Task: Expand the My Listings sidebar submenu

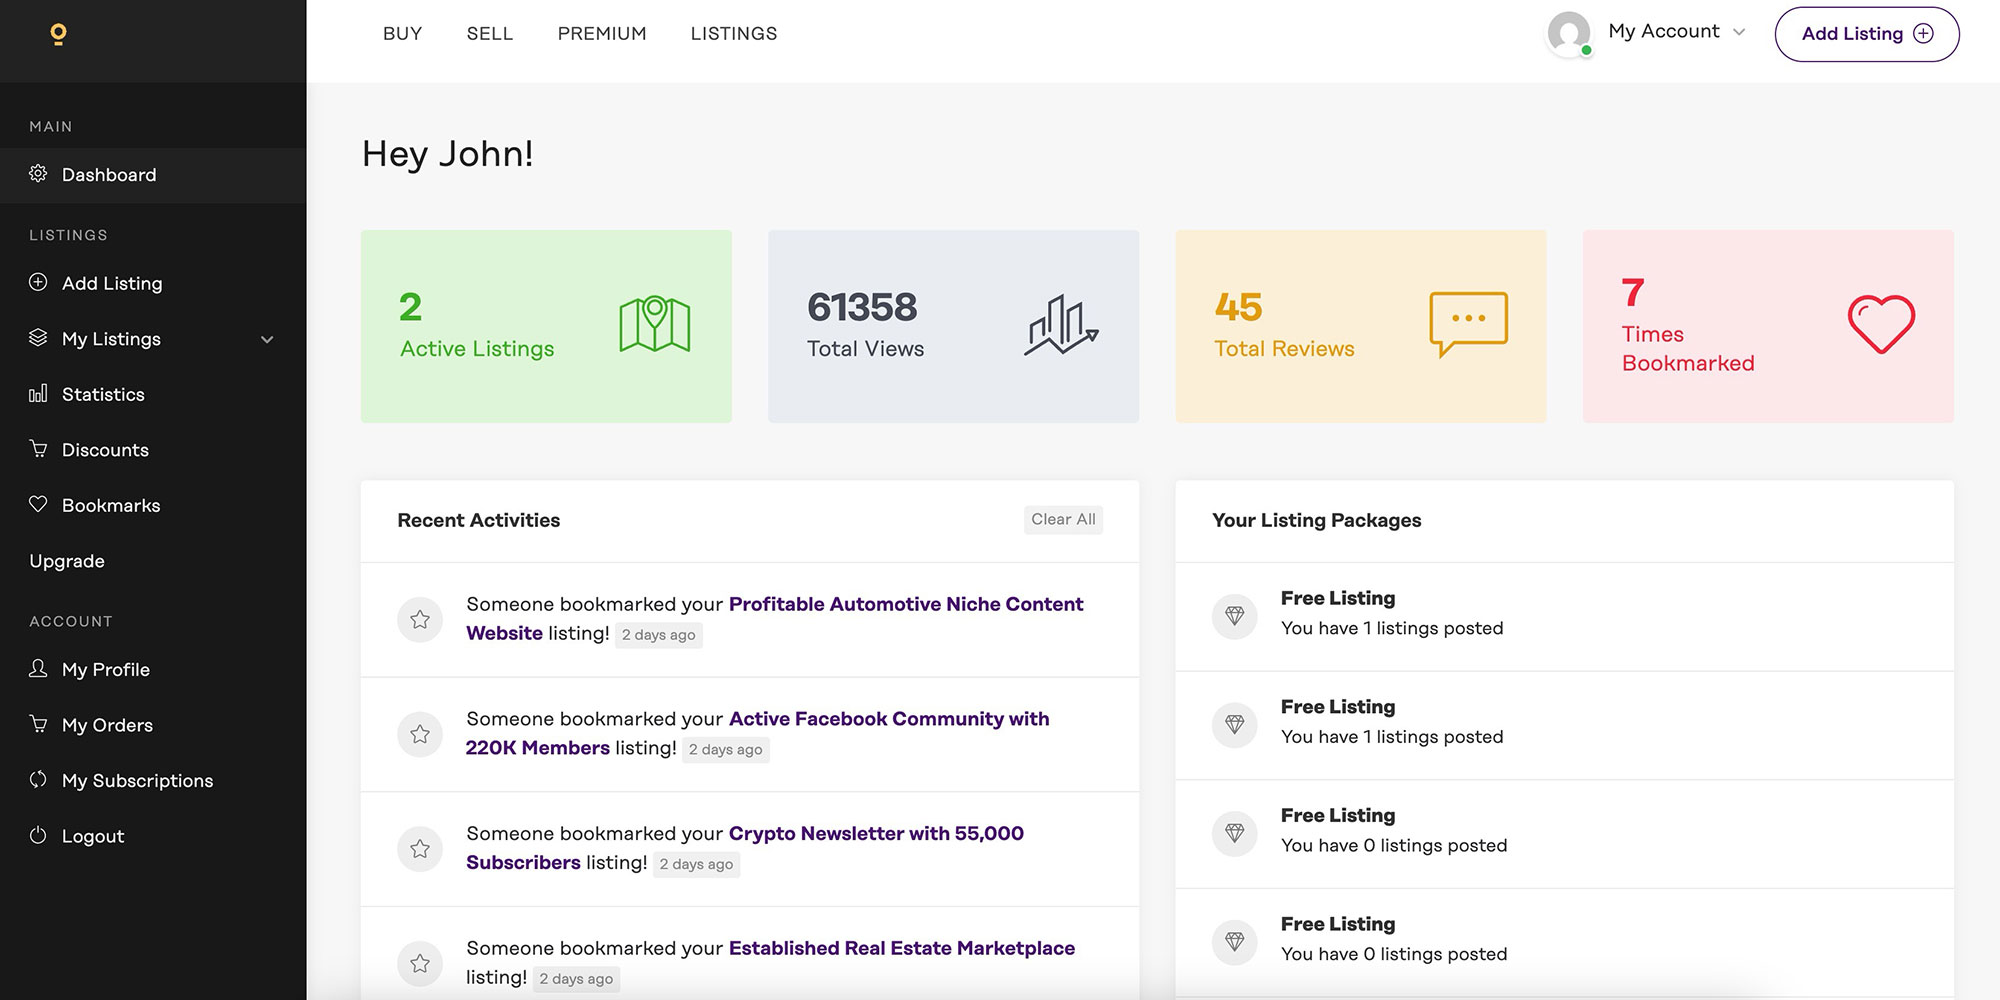Action: [x=267, y=340]
